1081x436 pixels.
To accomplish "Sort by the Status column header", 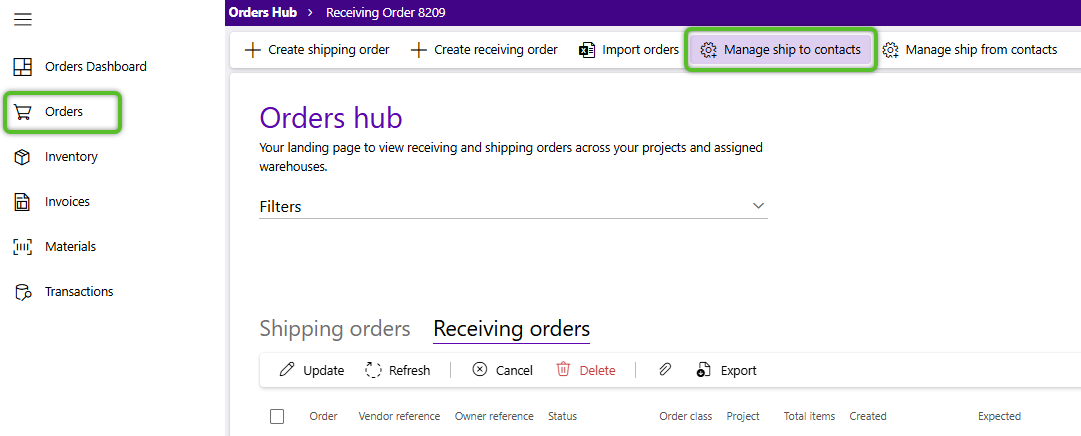I will 562,416.
